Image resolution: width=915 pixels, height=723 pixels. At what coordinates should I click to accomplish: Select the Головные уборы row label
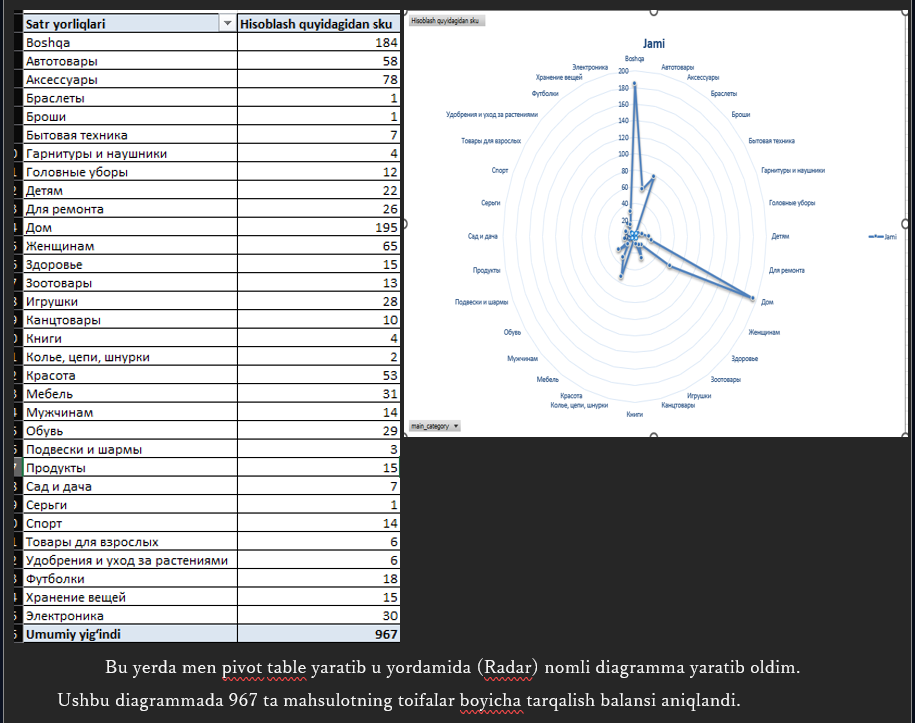coord(130,172)
